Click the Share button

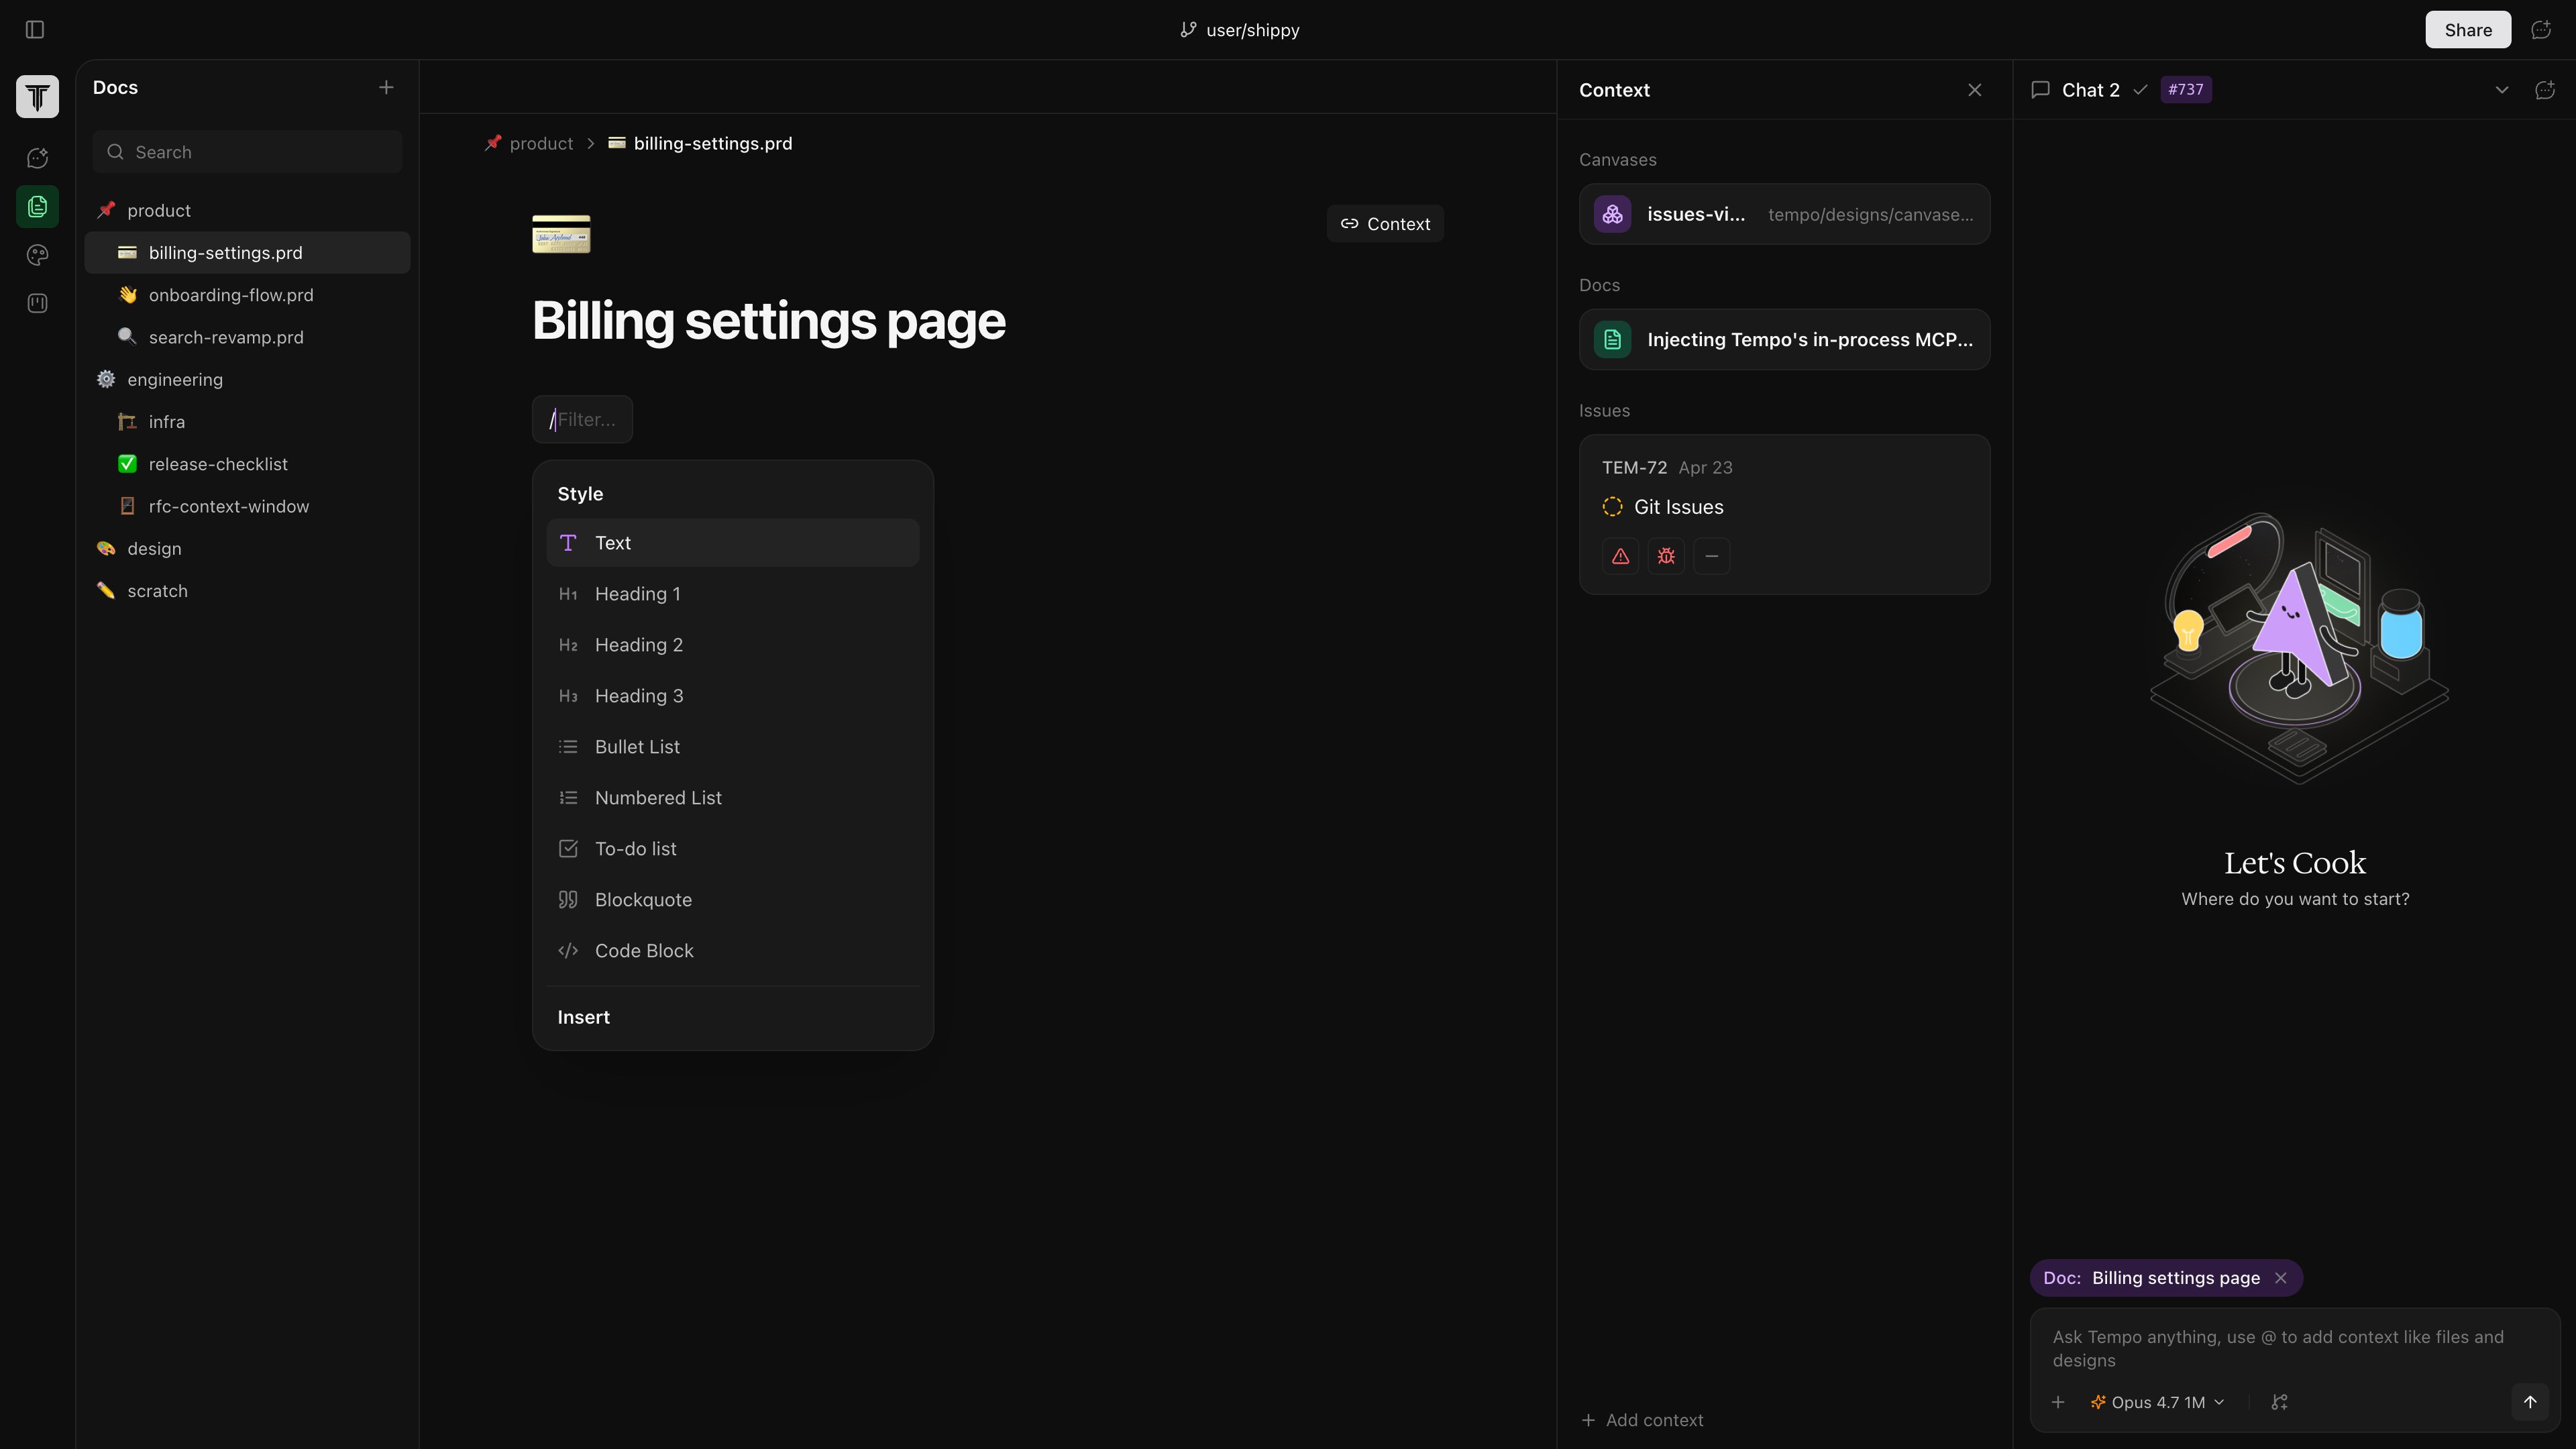[2468, 30]
